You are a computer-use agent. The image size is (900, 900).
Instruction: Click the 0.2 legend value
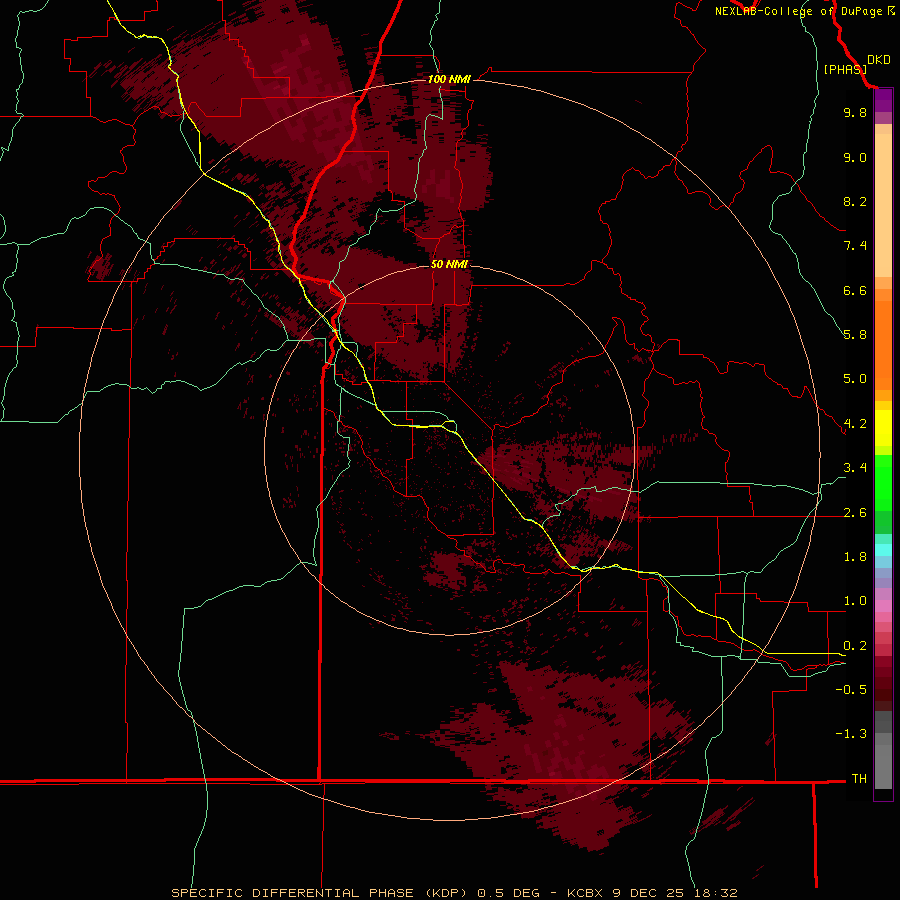click(x=855, y=646)
